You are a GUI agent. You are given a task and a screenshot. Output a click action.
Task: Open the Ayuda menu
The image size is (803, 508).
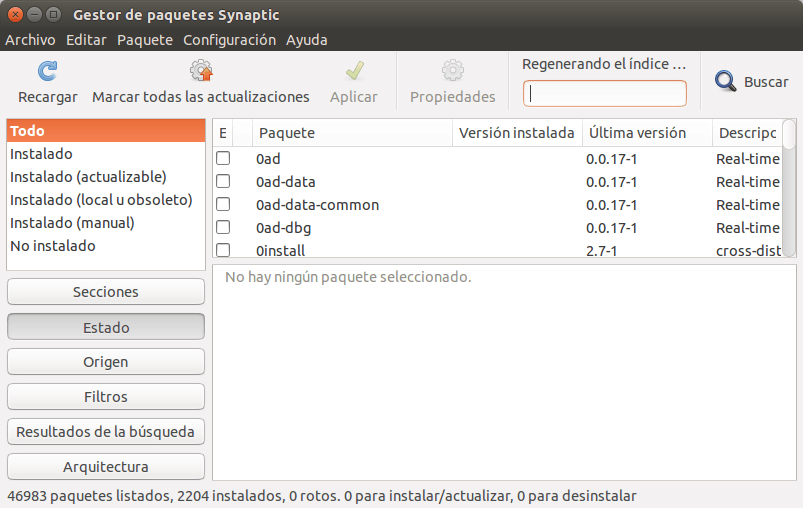(x=307, y=40)
